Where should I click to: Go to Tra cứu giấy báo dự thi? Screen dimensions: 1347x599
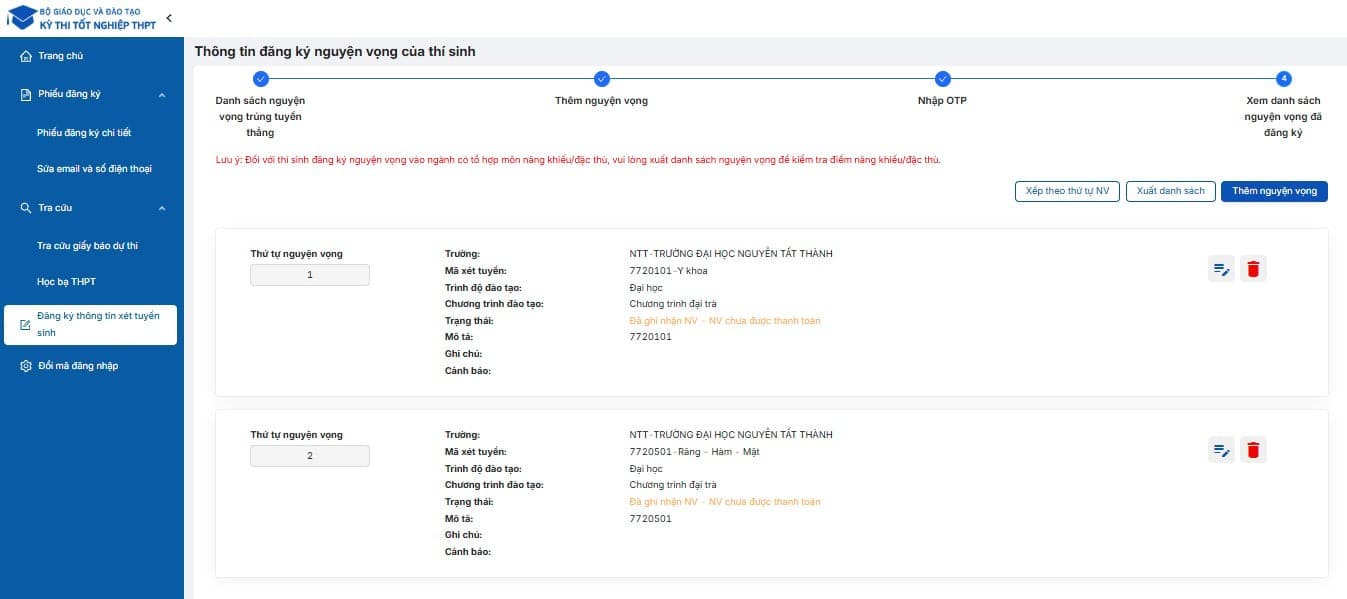click(x=87, y=246)
